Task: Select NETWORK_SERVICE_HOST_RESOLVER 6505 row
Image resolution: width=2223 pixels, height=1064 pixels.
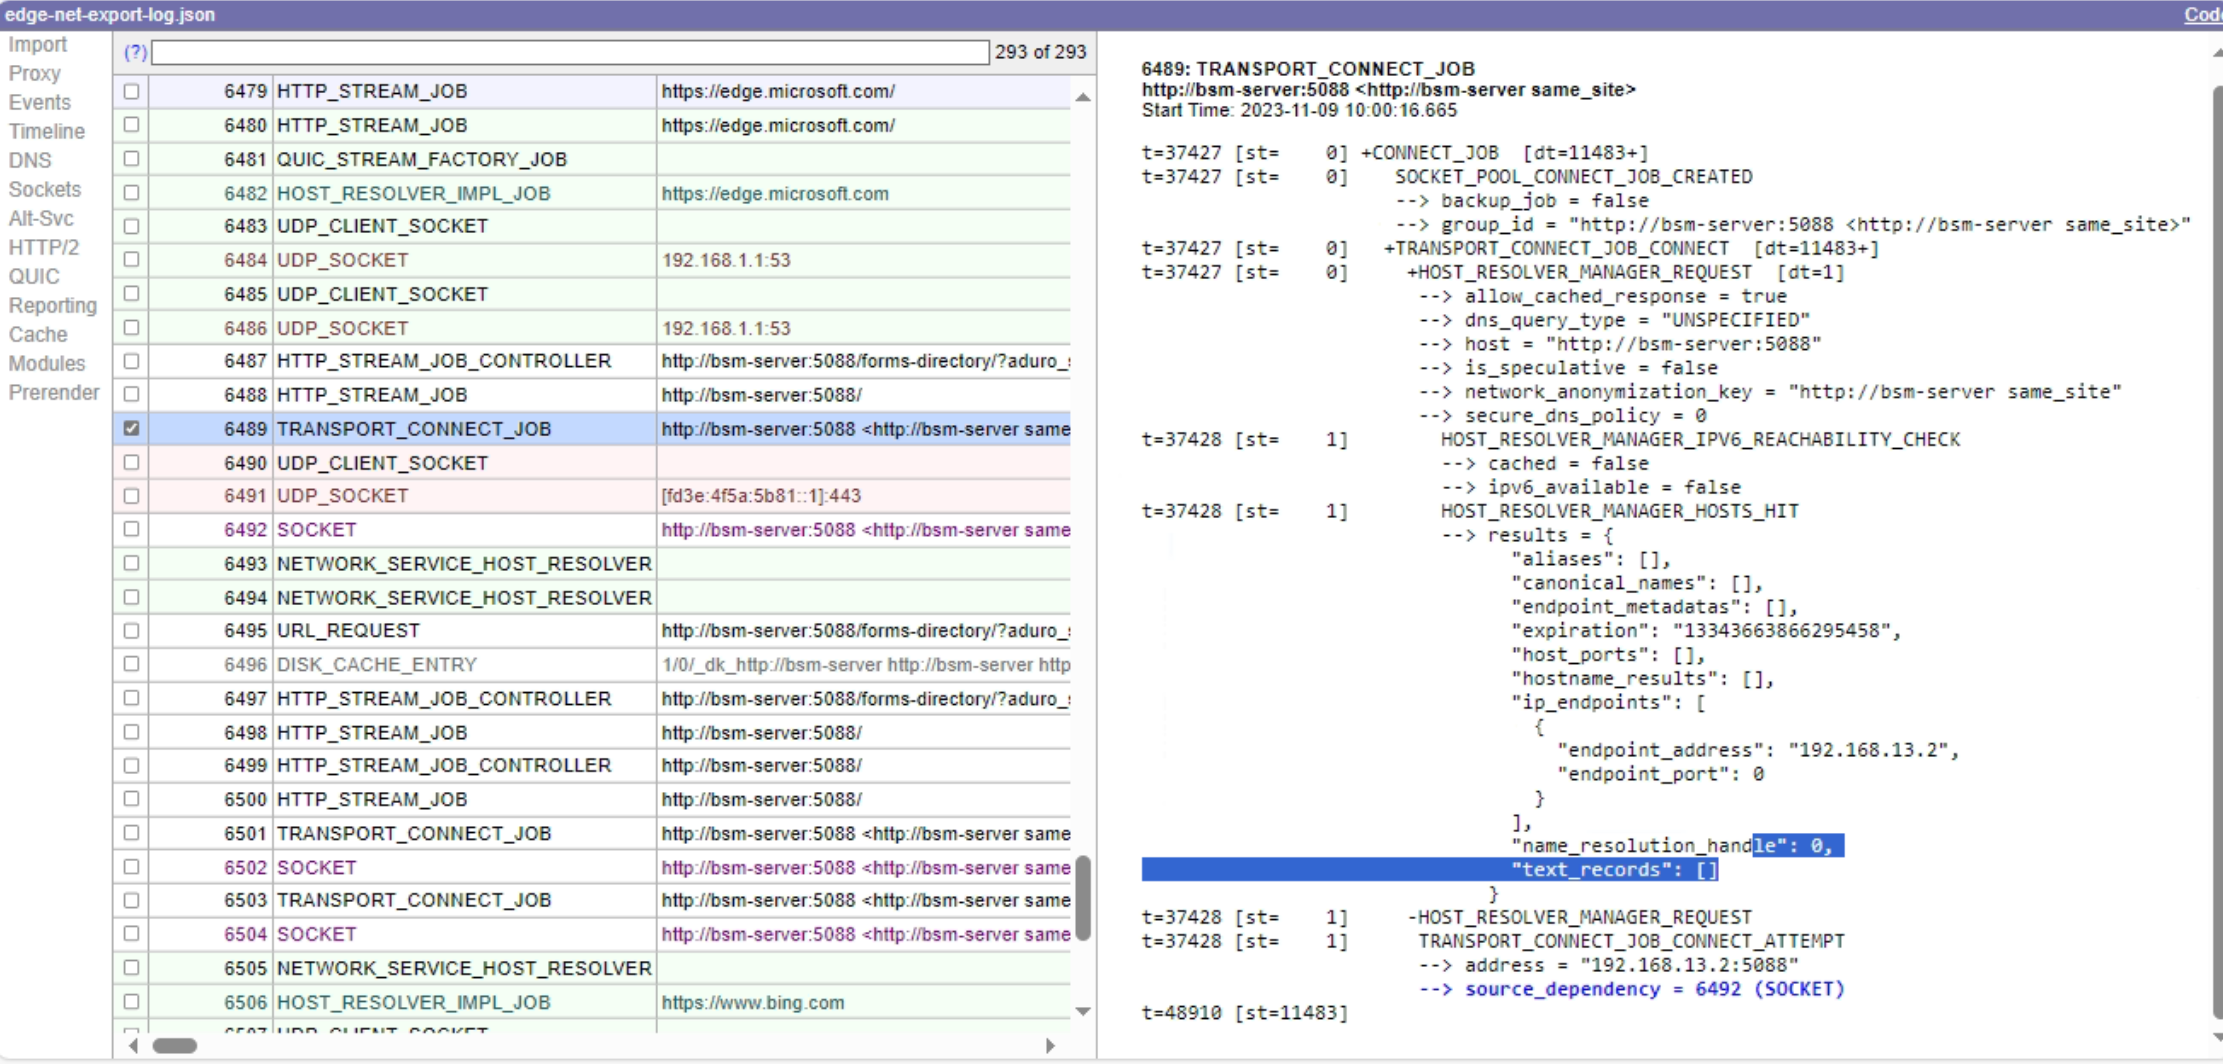Action: tap(592, 969)
